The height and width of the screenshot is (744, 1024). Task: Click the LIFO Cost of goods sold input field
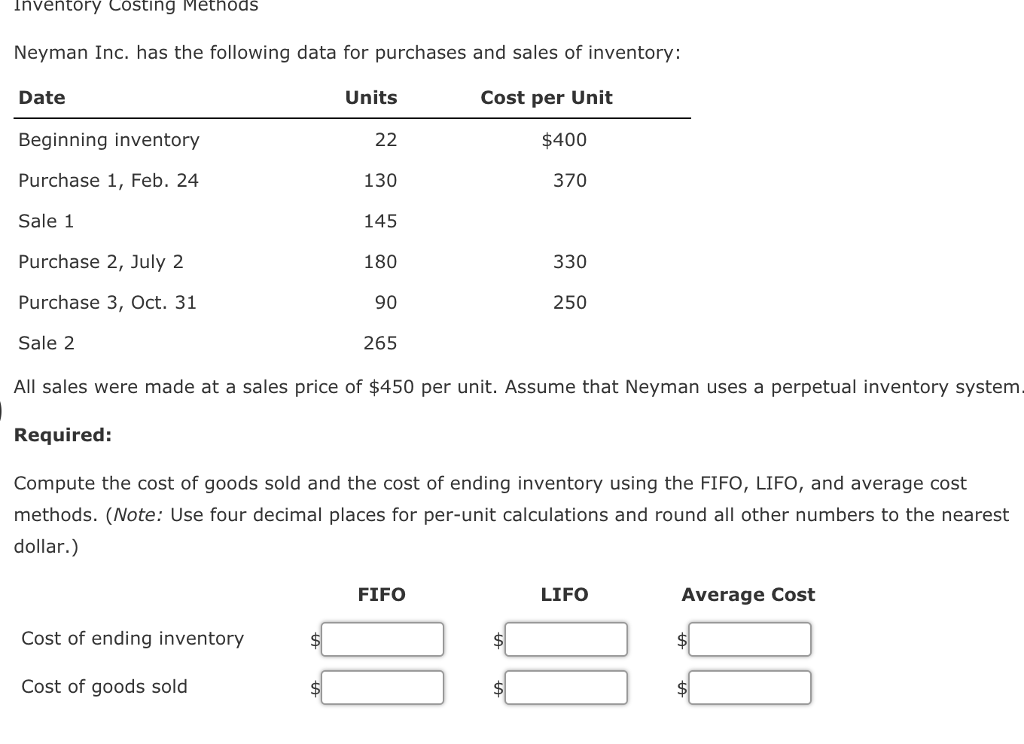click(566, 687)
